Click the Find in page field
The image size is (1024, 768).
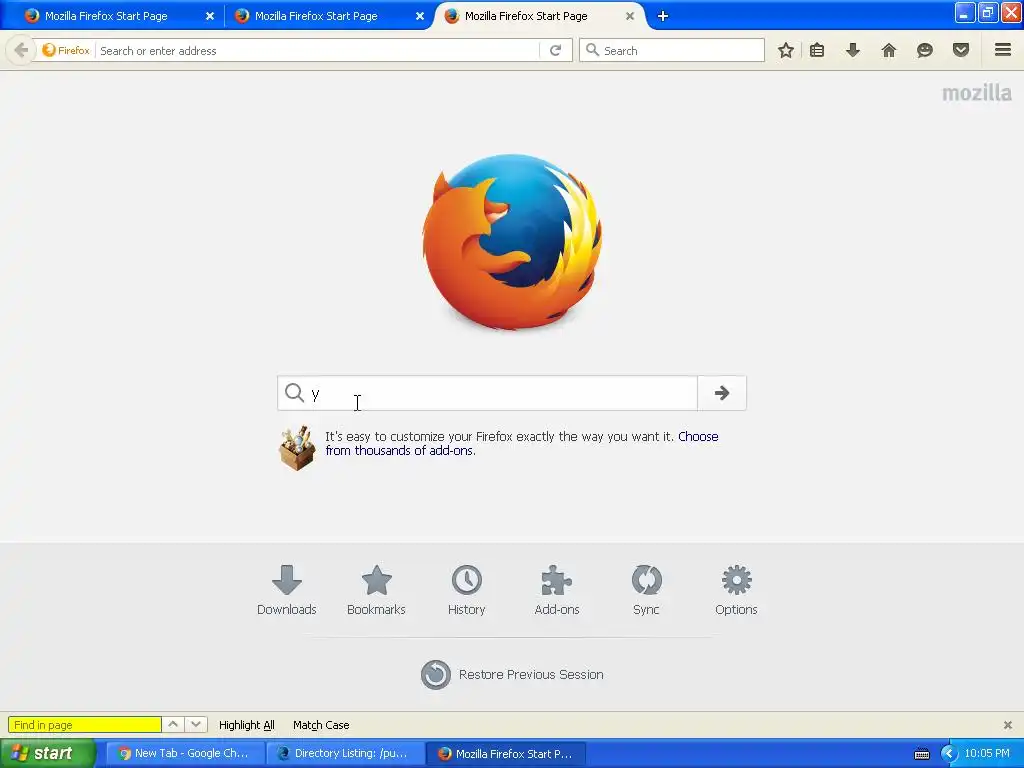(x=85, y=725)
